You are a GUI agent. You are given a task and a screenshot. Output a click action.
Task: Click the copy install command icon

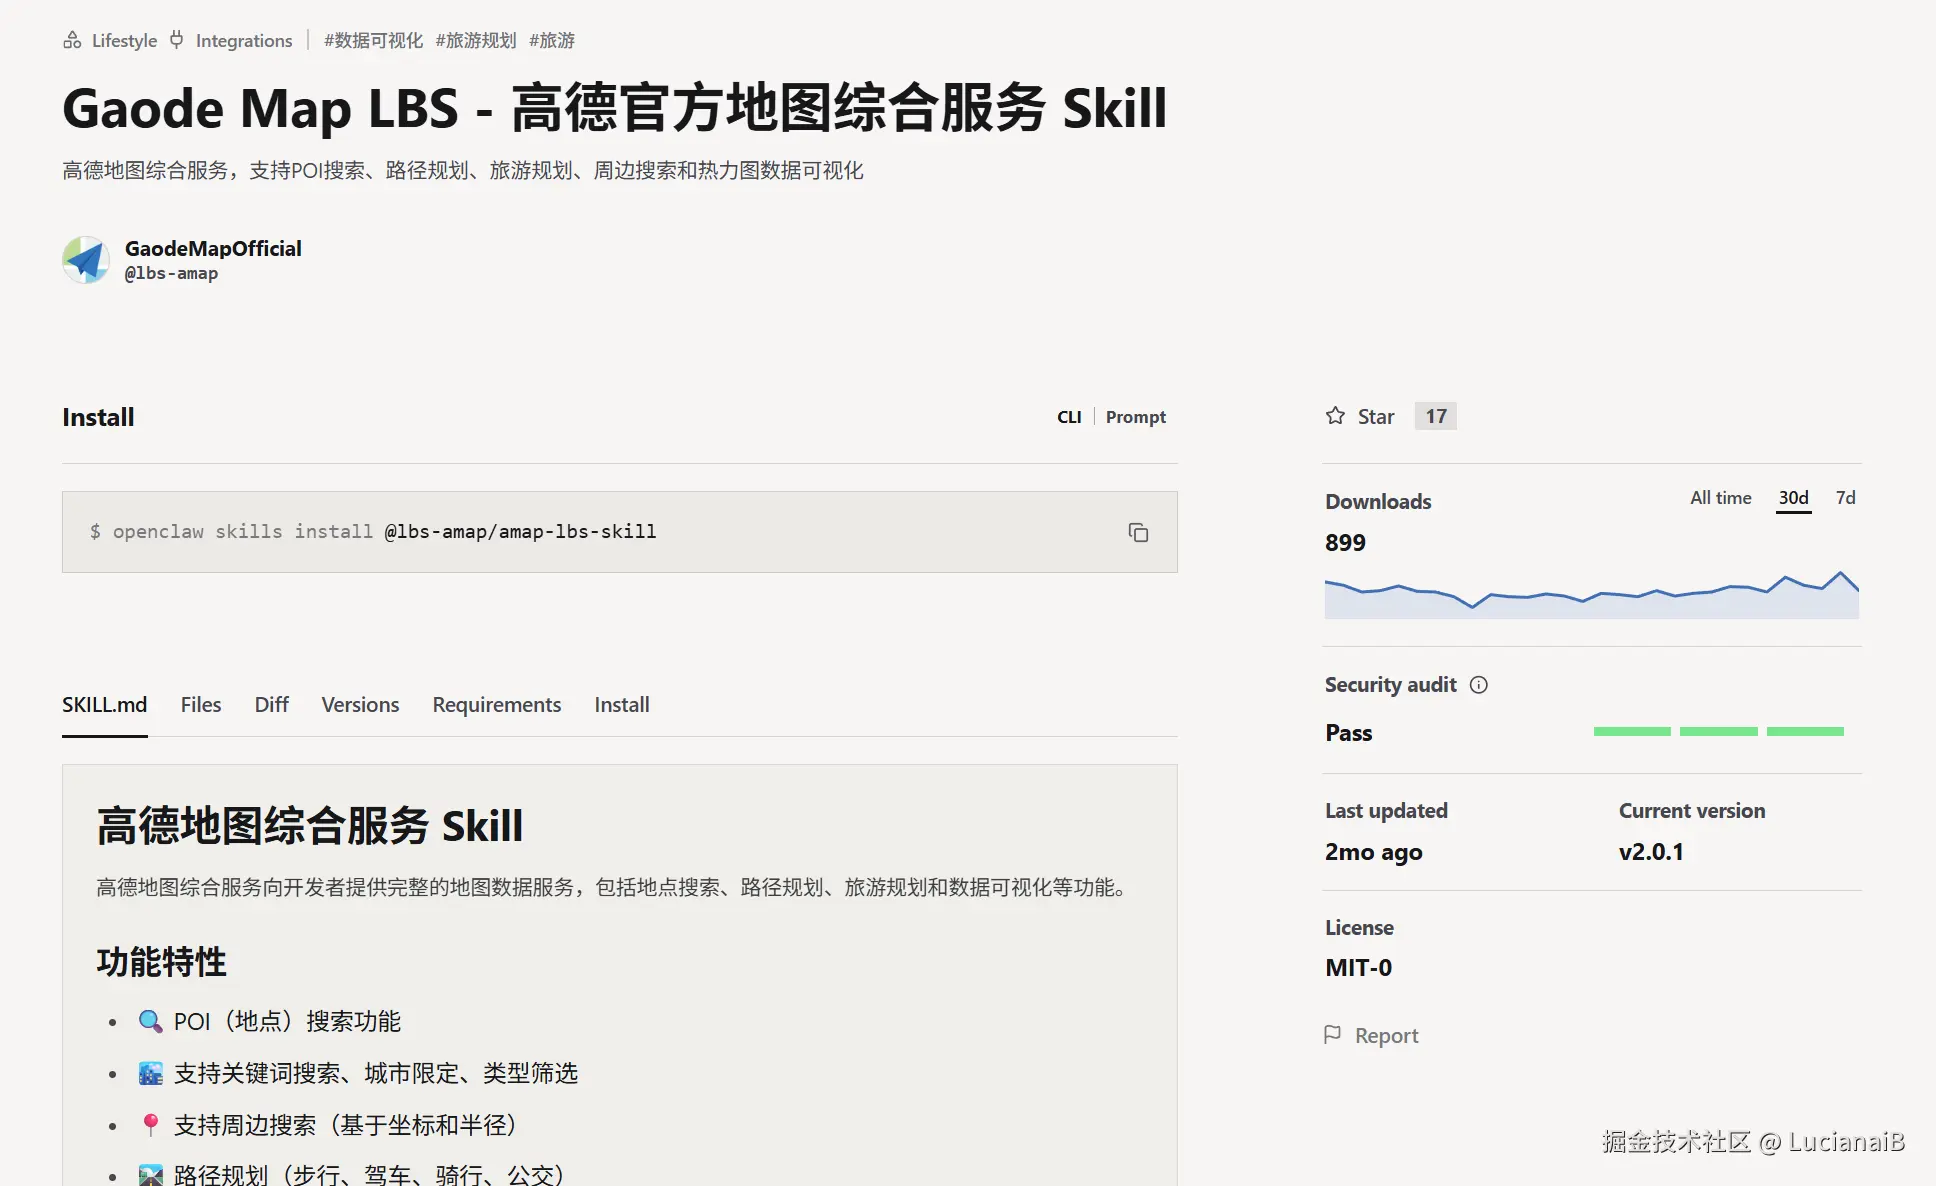[x=1138, y=532]
